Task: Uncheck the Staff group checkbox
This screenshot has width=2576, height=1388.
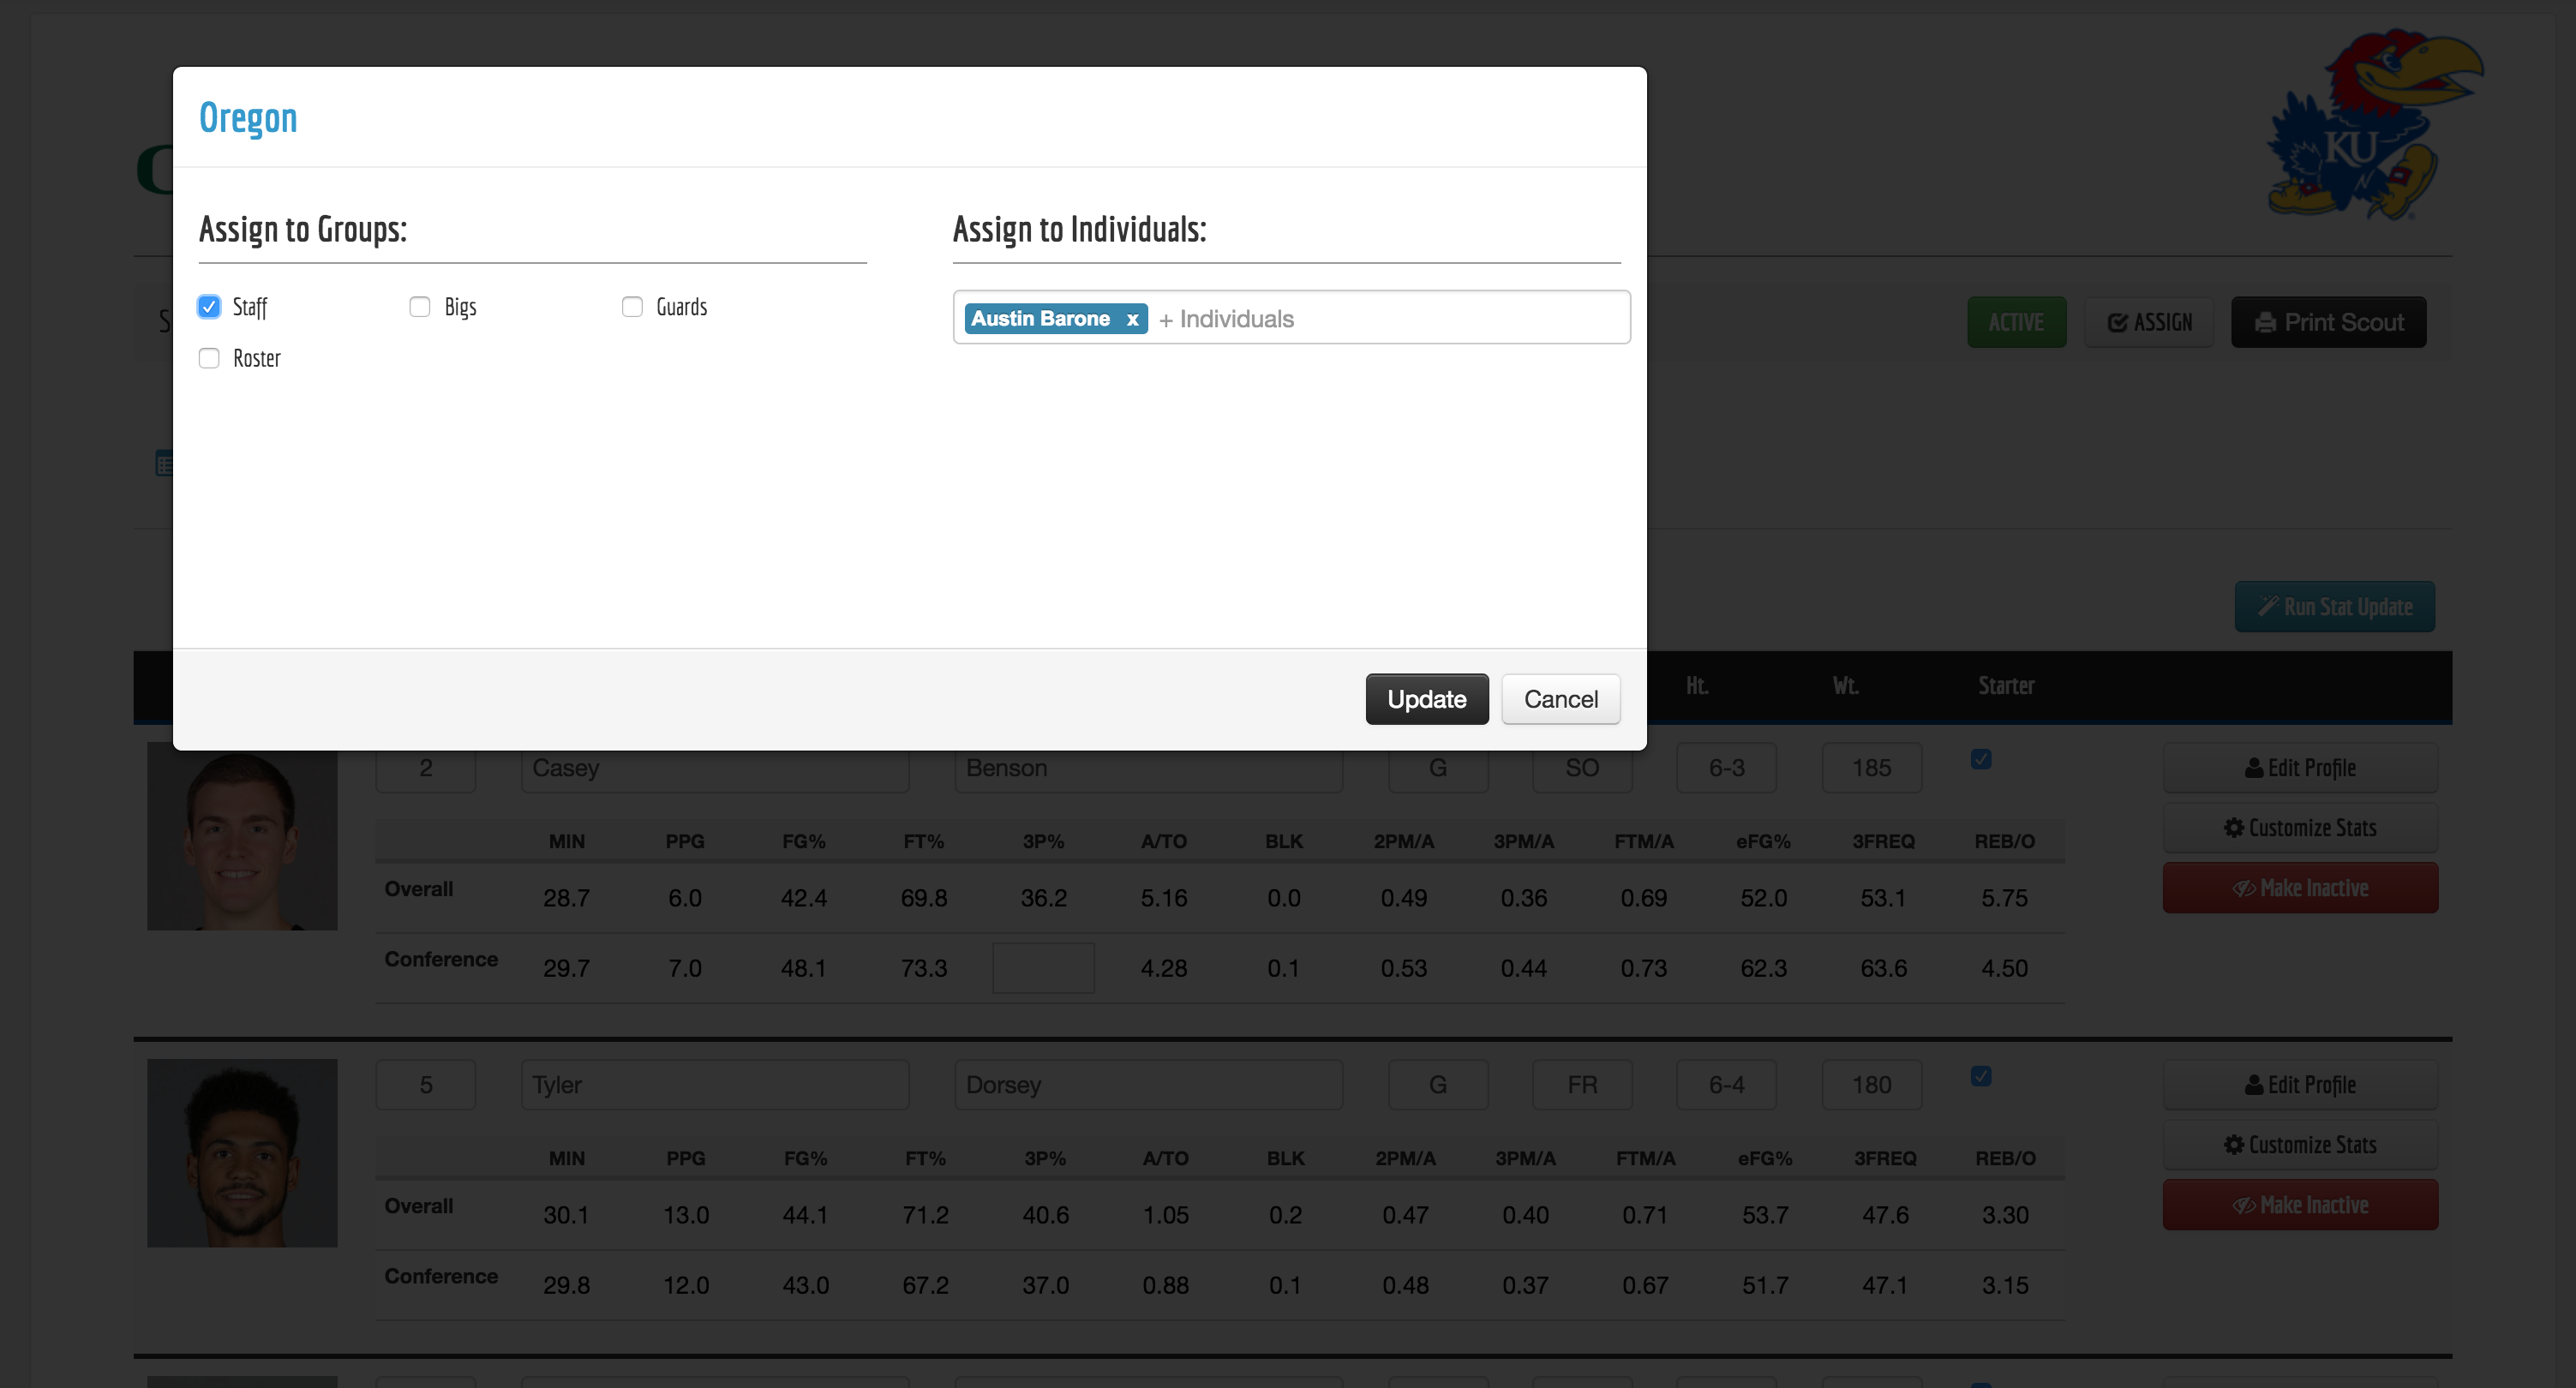Action: tap(209, 307)
